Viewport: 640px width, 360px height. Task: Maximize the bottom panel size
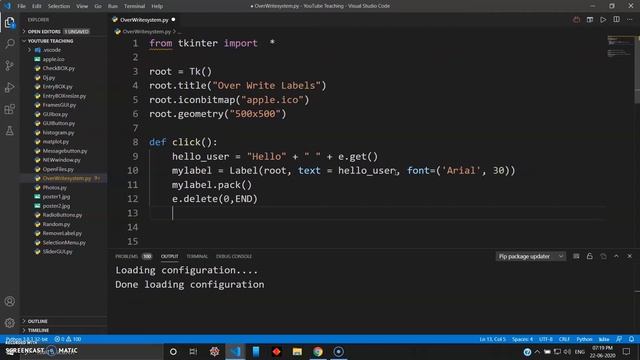pos(616,256)
